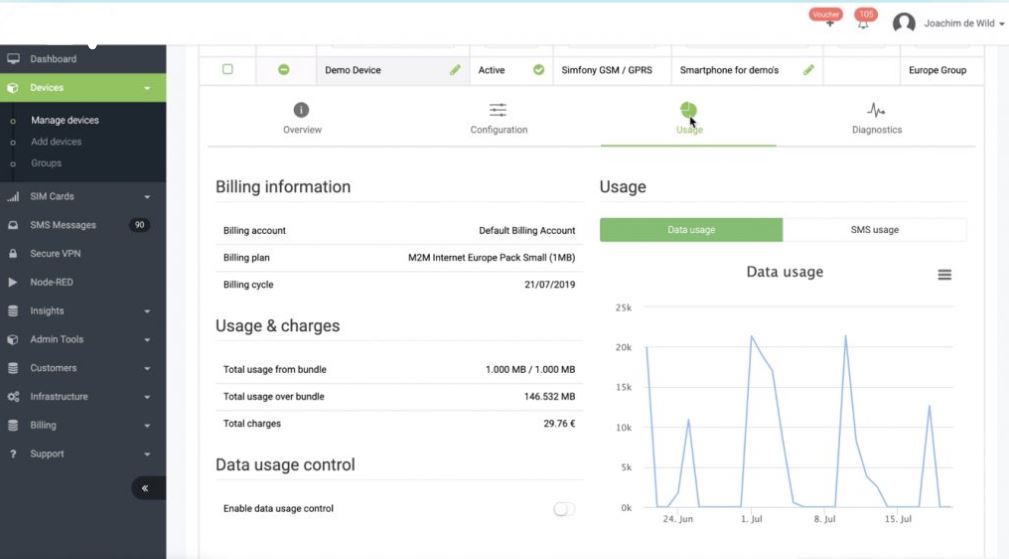Switch to the SMS usage tab
The width and height of the screenshot is (1009, 559).
pyautogui.click(x=875, y=230)
